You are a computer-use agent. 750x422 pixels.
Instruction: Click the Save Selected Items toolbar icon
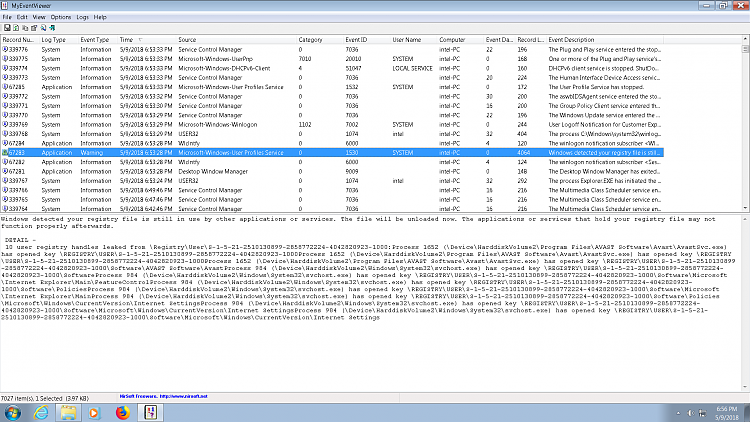(x=7, y=28)
